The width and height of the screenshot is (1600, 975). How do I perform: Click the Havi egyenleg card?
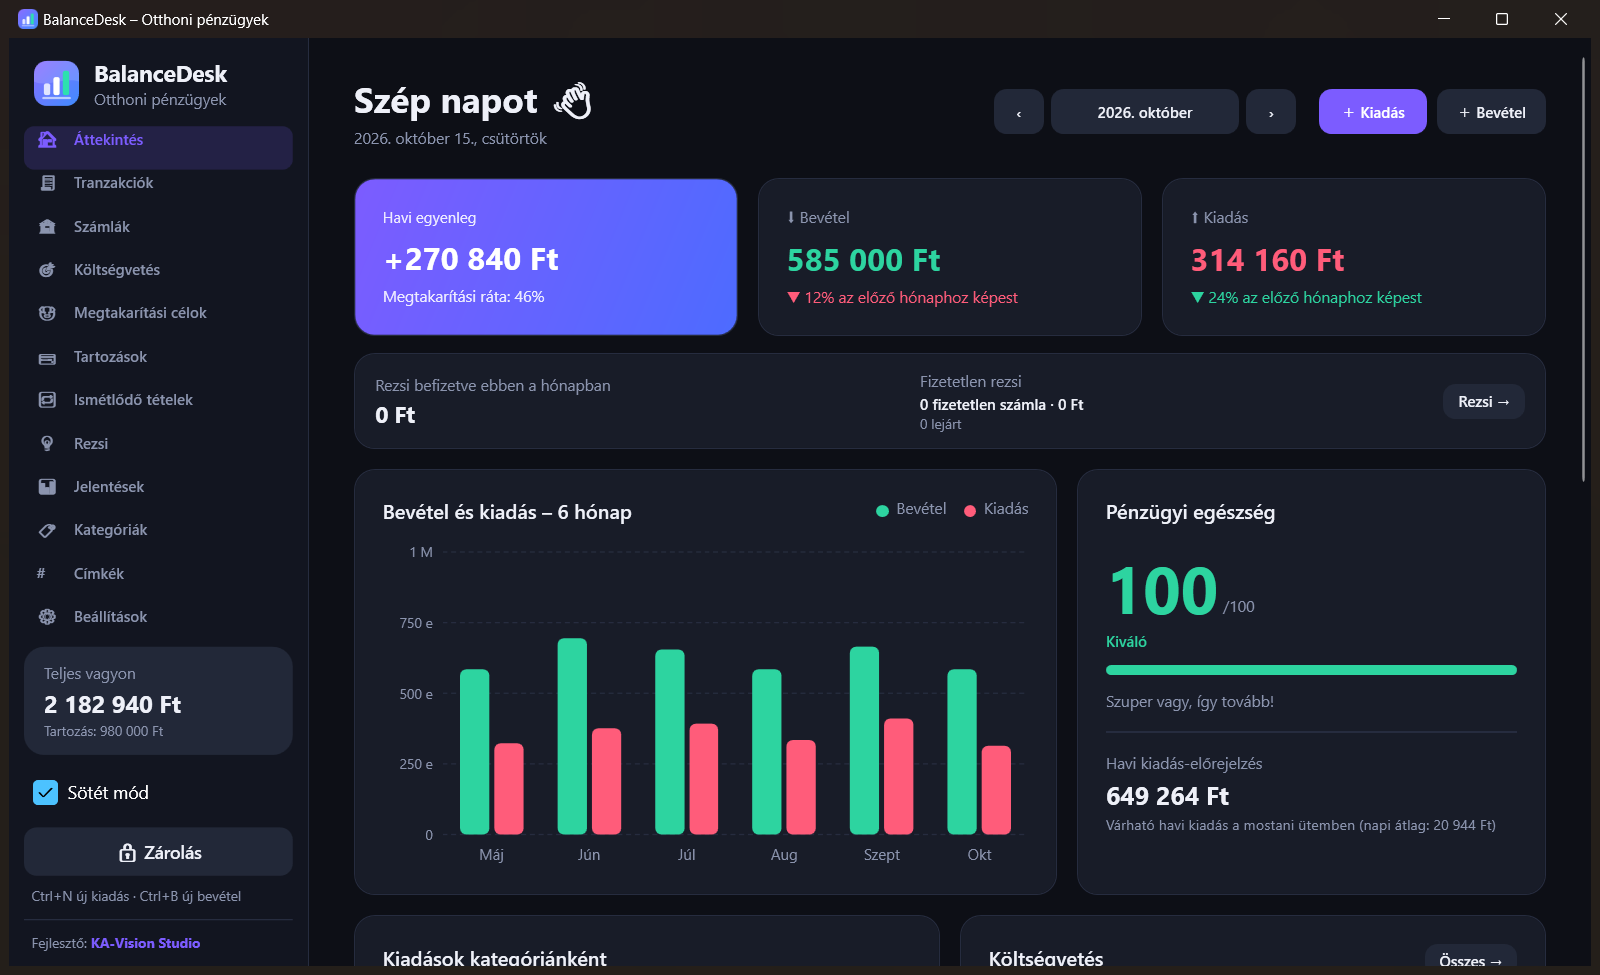pos(546,257)
